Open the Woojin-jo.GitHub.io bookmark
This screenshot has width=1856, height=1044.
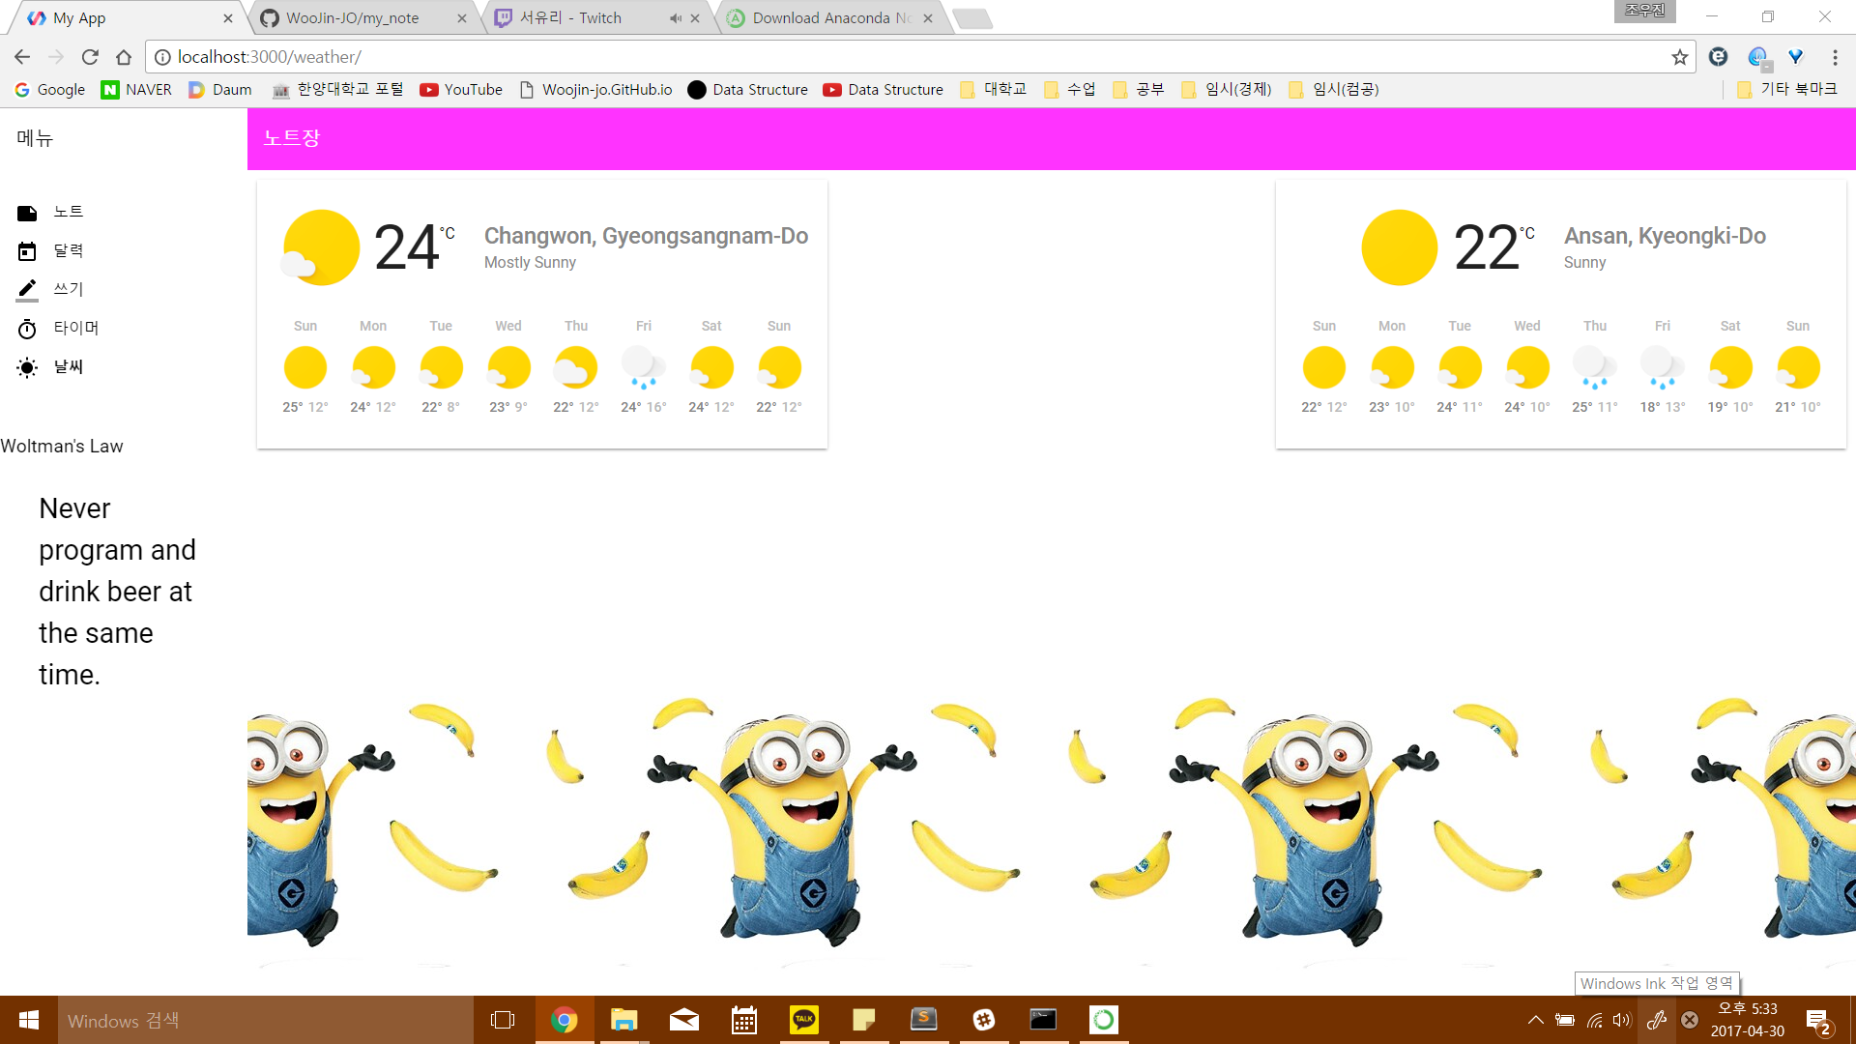click(x=595, y=89)
